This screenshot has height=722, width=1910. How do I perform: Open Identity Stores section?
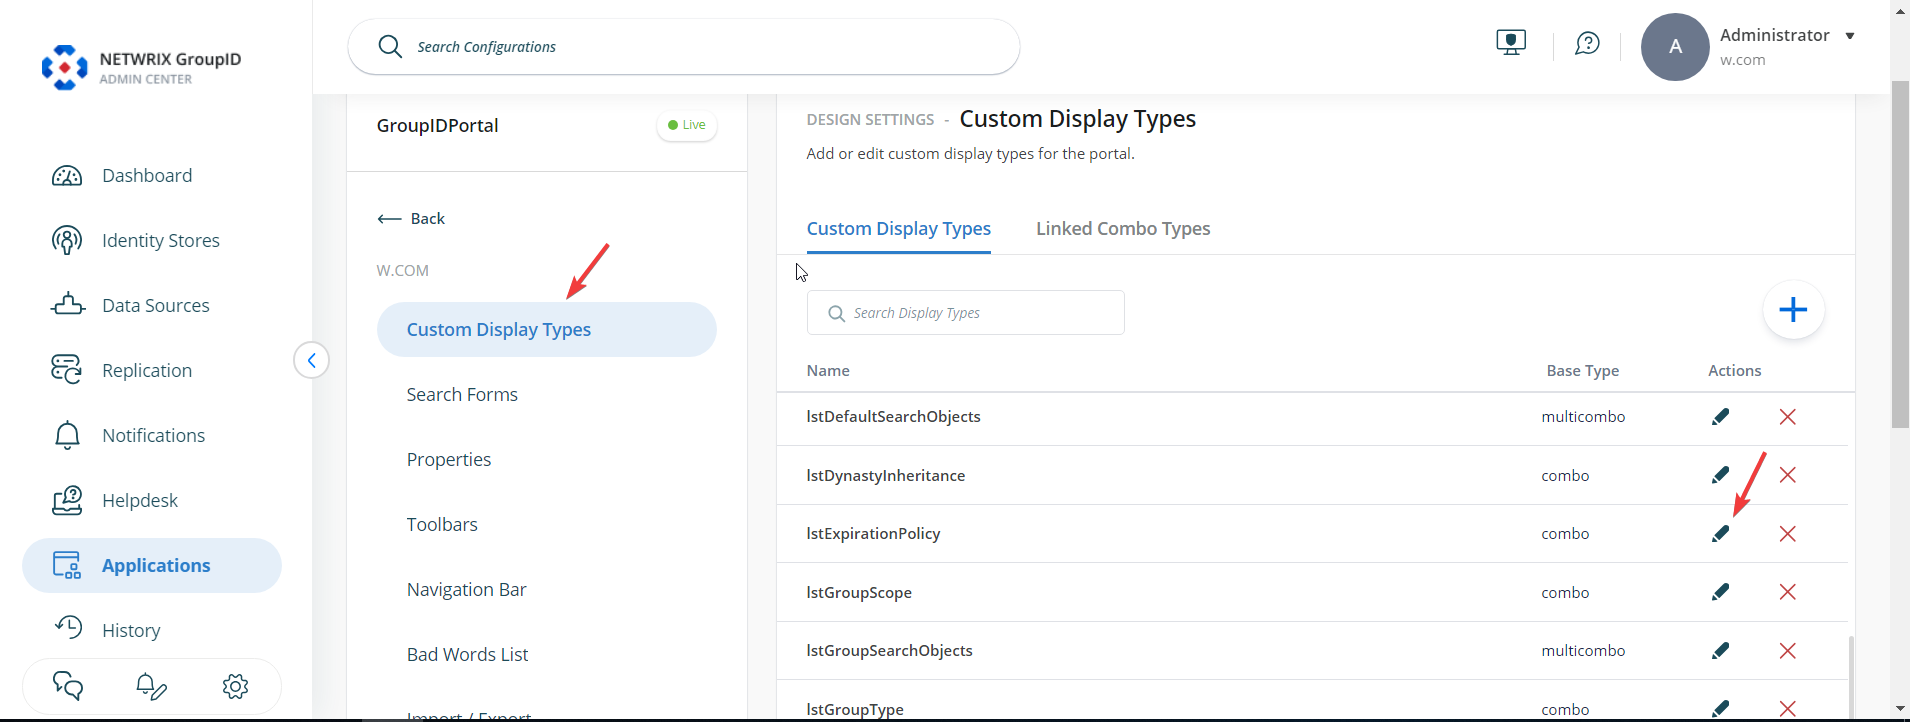click(161, 241)
